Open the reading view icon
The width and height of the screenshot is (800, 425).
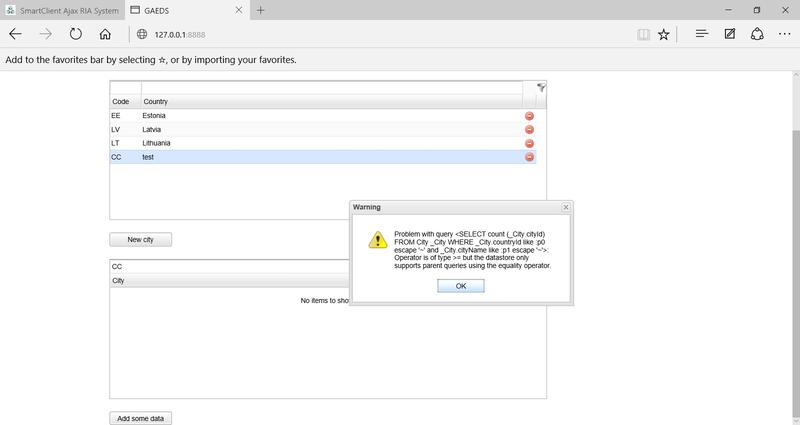[x=643, y=34]
